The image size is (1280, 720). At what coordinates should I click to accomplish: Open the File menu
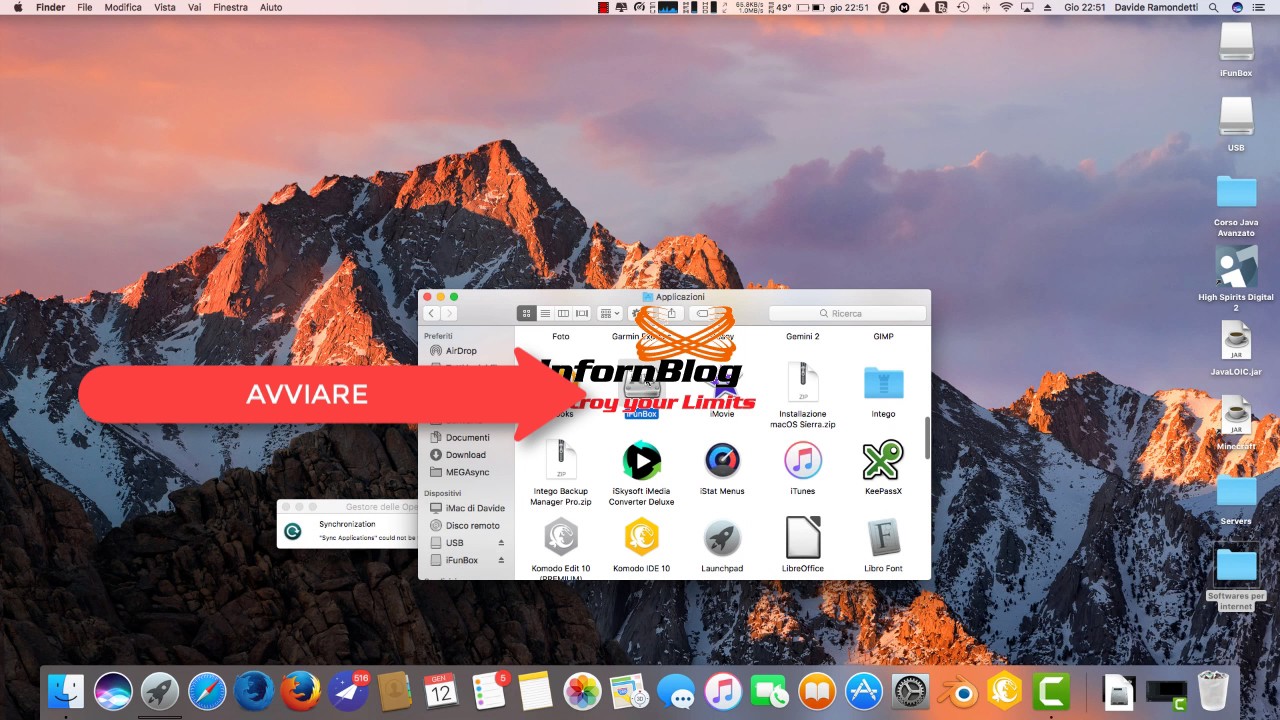coord(85,7)
